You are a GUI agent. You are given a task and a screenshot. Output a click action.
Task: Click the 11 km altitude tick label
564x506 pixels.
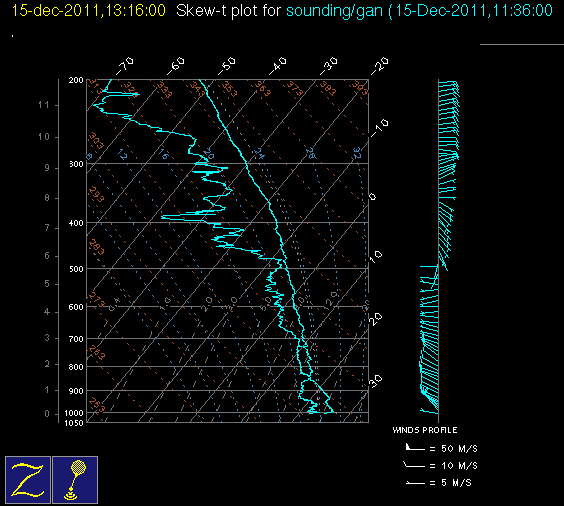click(x=43, y=105)
